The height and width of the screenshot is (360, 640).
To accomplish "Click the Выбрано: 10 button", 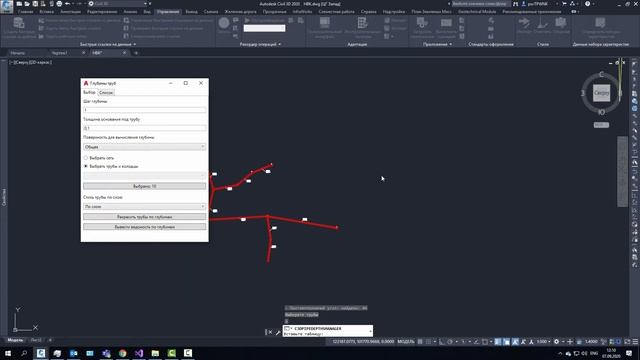I will click(x=144, y=186).
